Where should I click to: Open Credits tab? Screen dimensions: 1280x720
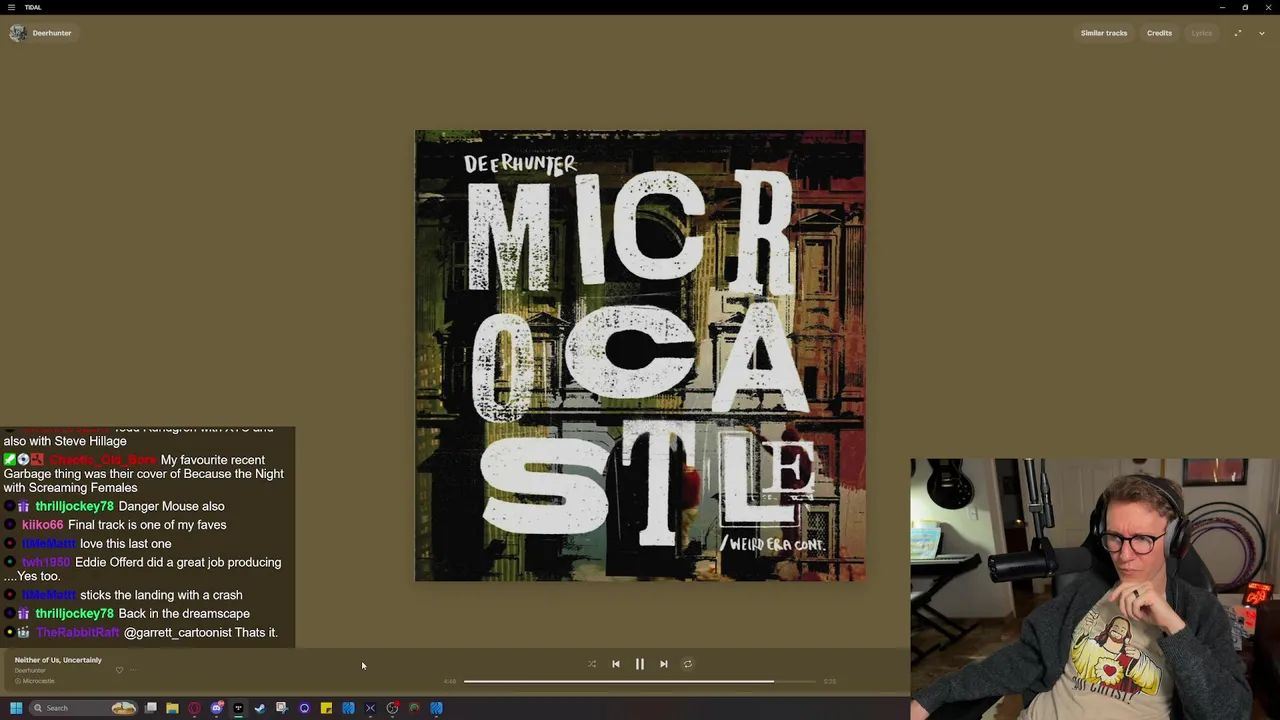[x=1159, y=33]
